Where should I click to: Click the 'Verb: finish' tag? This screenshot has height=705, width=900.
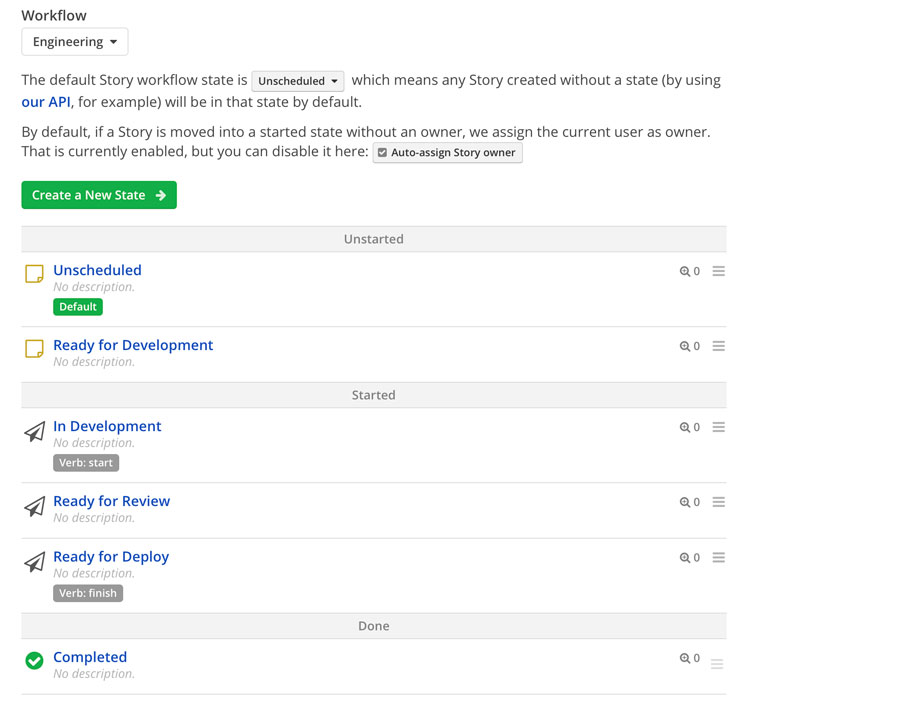pyautogui.click(x=88, y=593)
